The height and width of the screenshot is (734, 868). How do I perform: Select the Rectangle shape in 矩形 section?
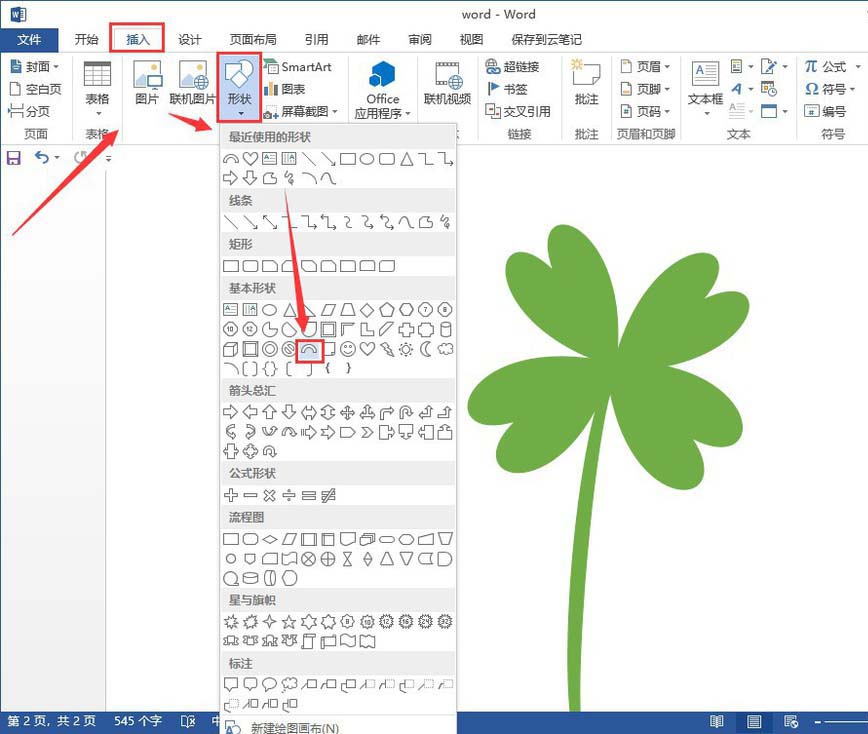[230, 266]
